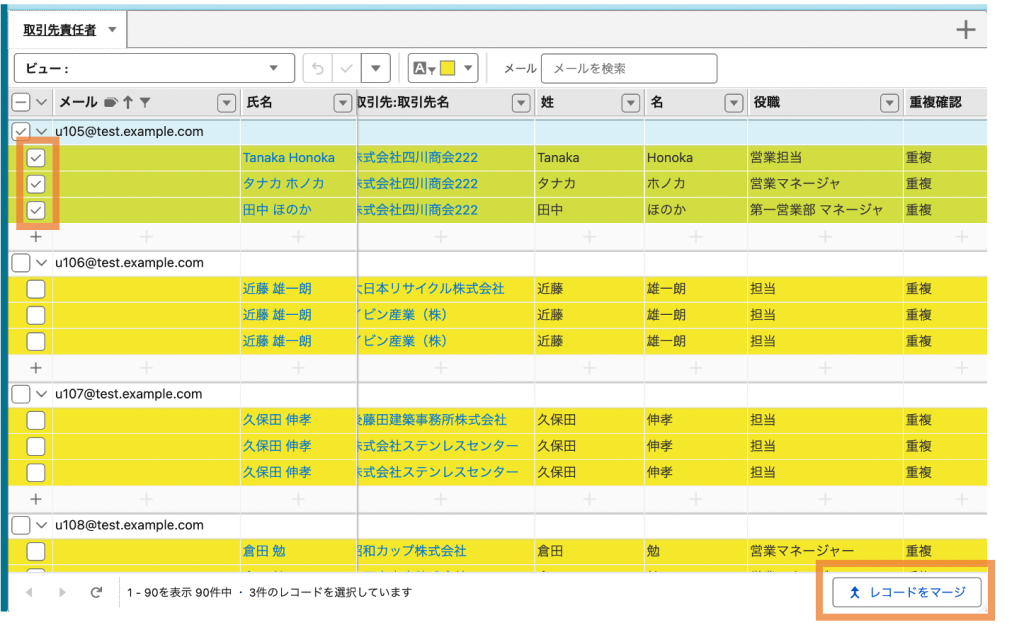Go to the next page using footer arrow
This screenshot has height=637, width=1024.
click(x=62, y=592)
